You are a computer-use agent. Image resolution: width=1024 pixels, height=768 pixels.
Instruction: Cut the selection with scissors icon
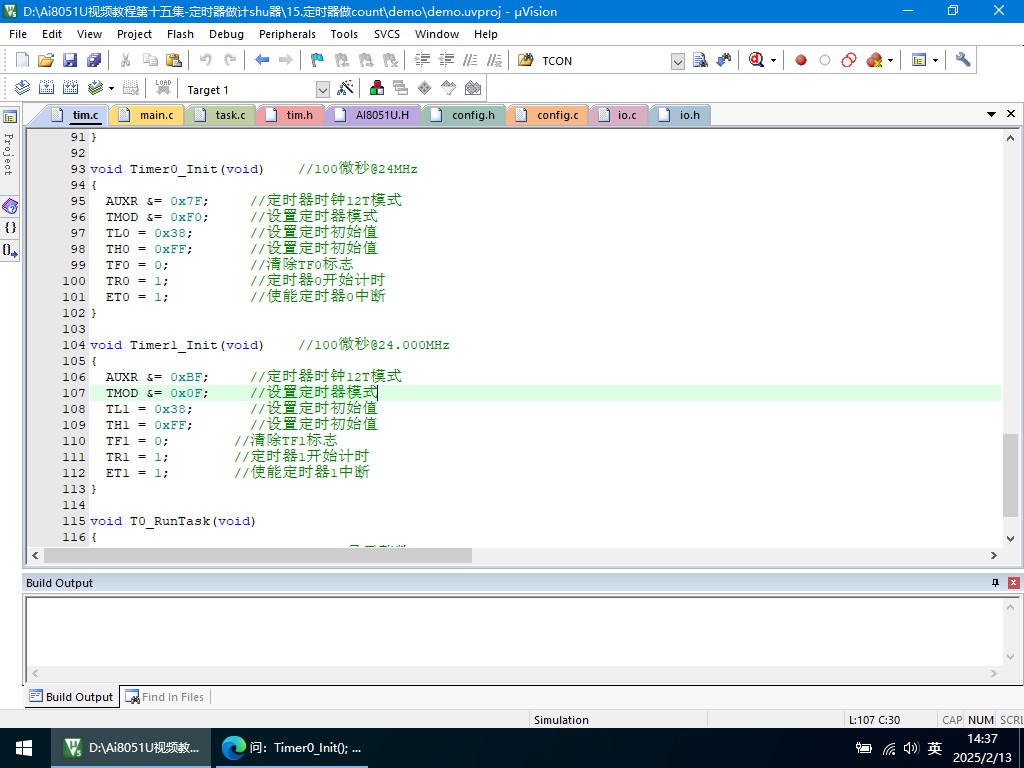[125, 60]
